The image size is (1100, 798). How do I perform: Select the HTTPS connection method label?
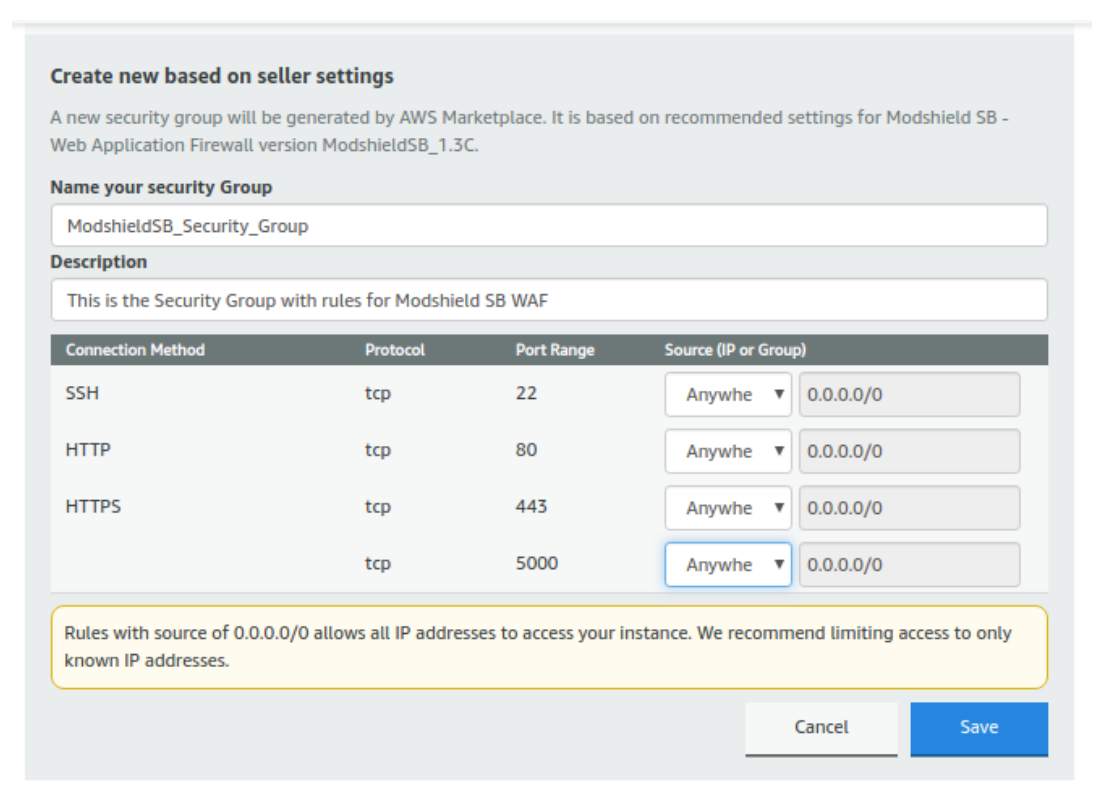(x=93, y=507)
